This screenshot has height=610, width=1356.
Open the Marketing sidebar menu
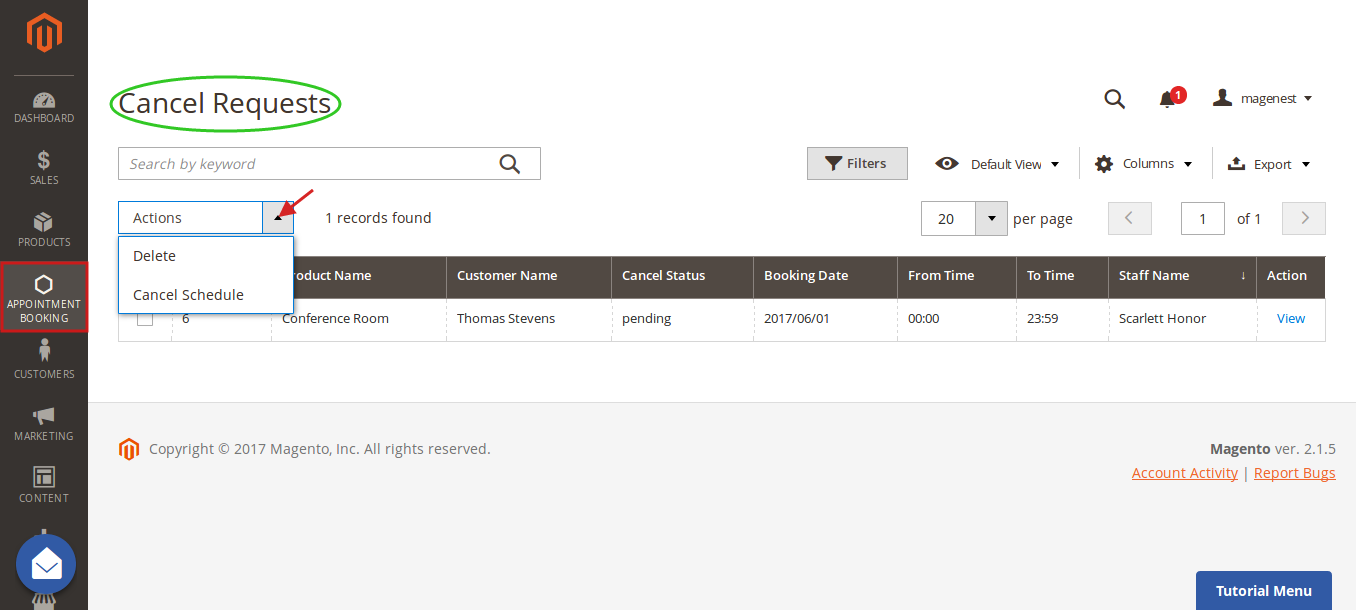tap(44, 423)
